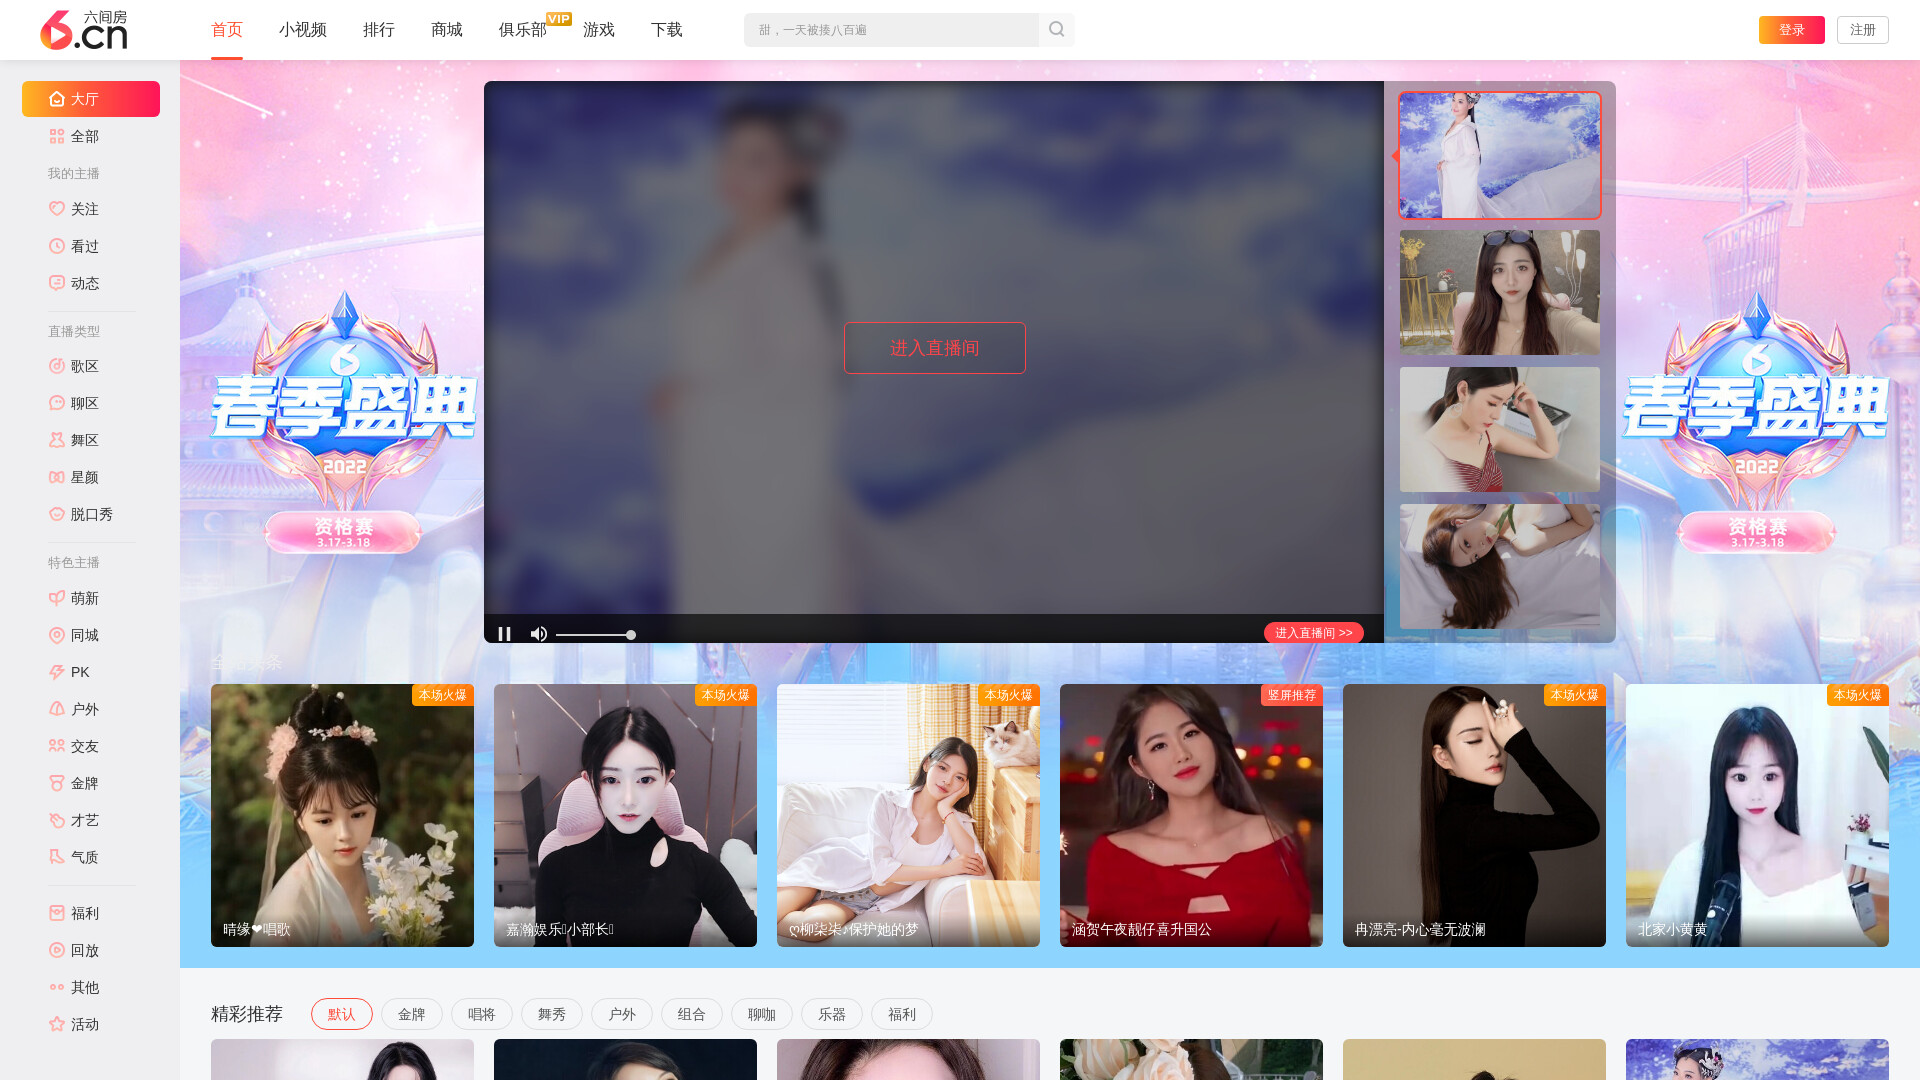Open 排行 ranking tab
1920x1080 pixels.
[x=379, y=30]
